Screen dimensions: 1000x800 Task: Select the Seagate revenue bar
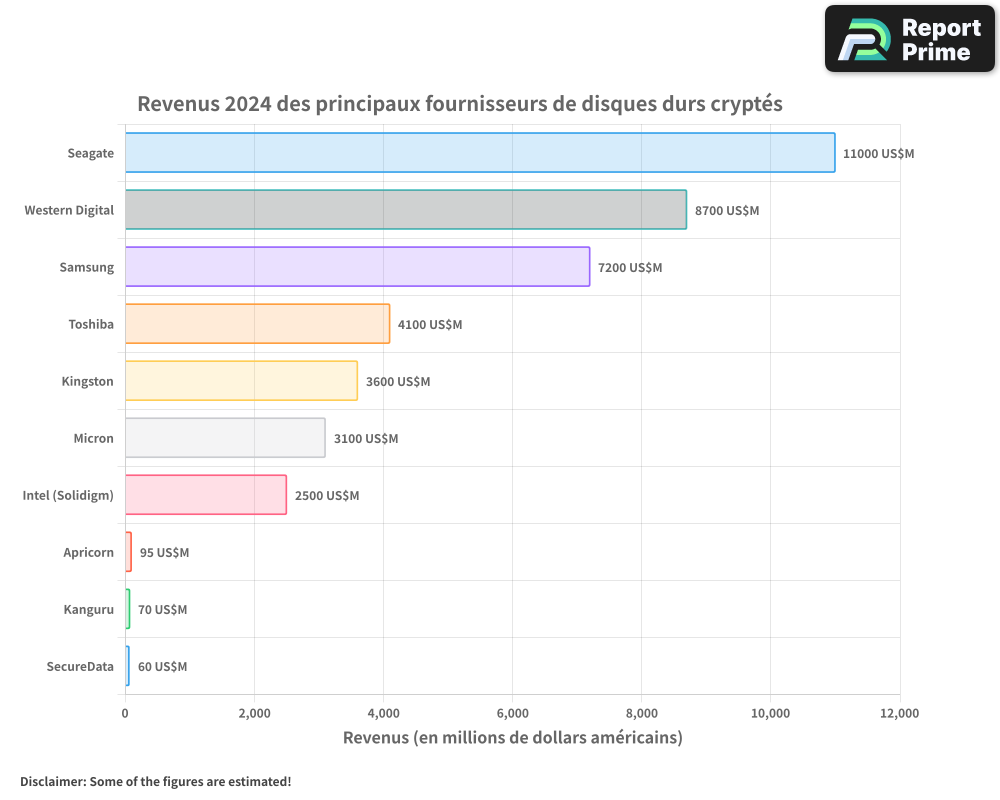point(480,153)
